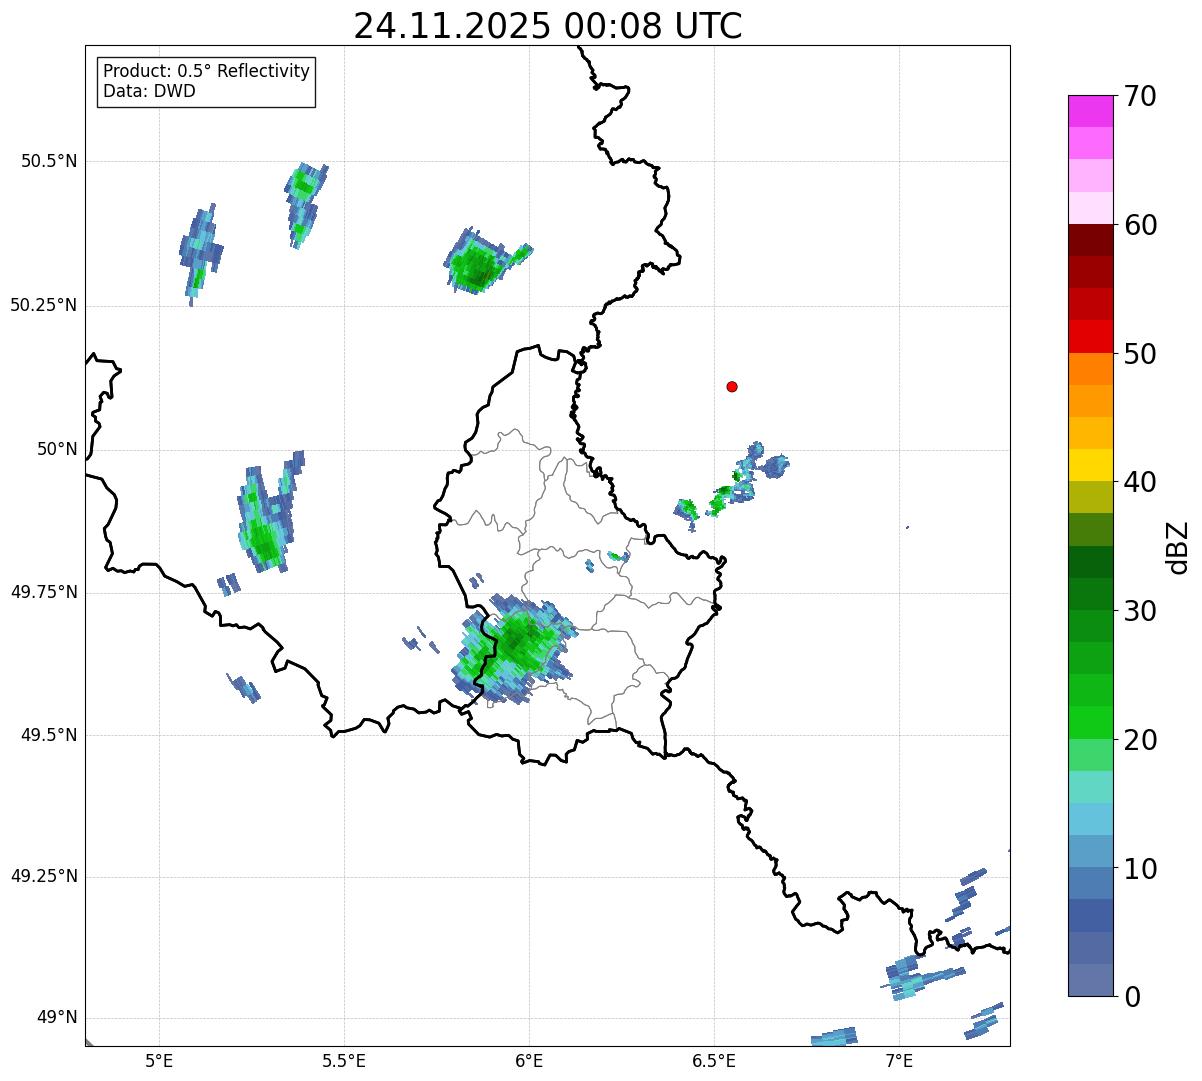Click the latitude label "50.5°N"
This screenshot has height=1081, width=1202.
(49, 161)
